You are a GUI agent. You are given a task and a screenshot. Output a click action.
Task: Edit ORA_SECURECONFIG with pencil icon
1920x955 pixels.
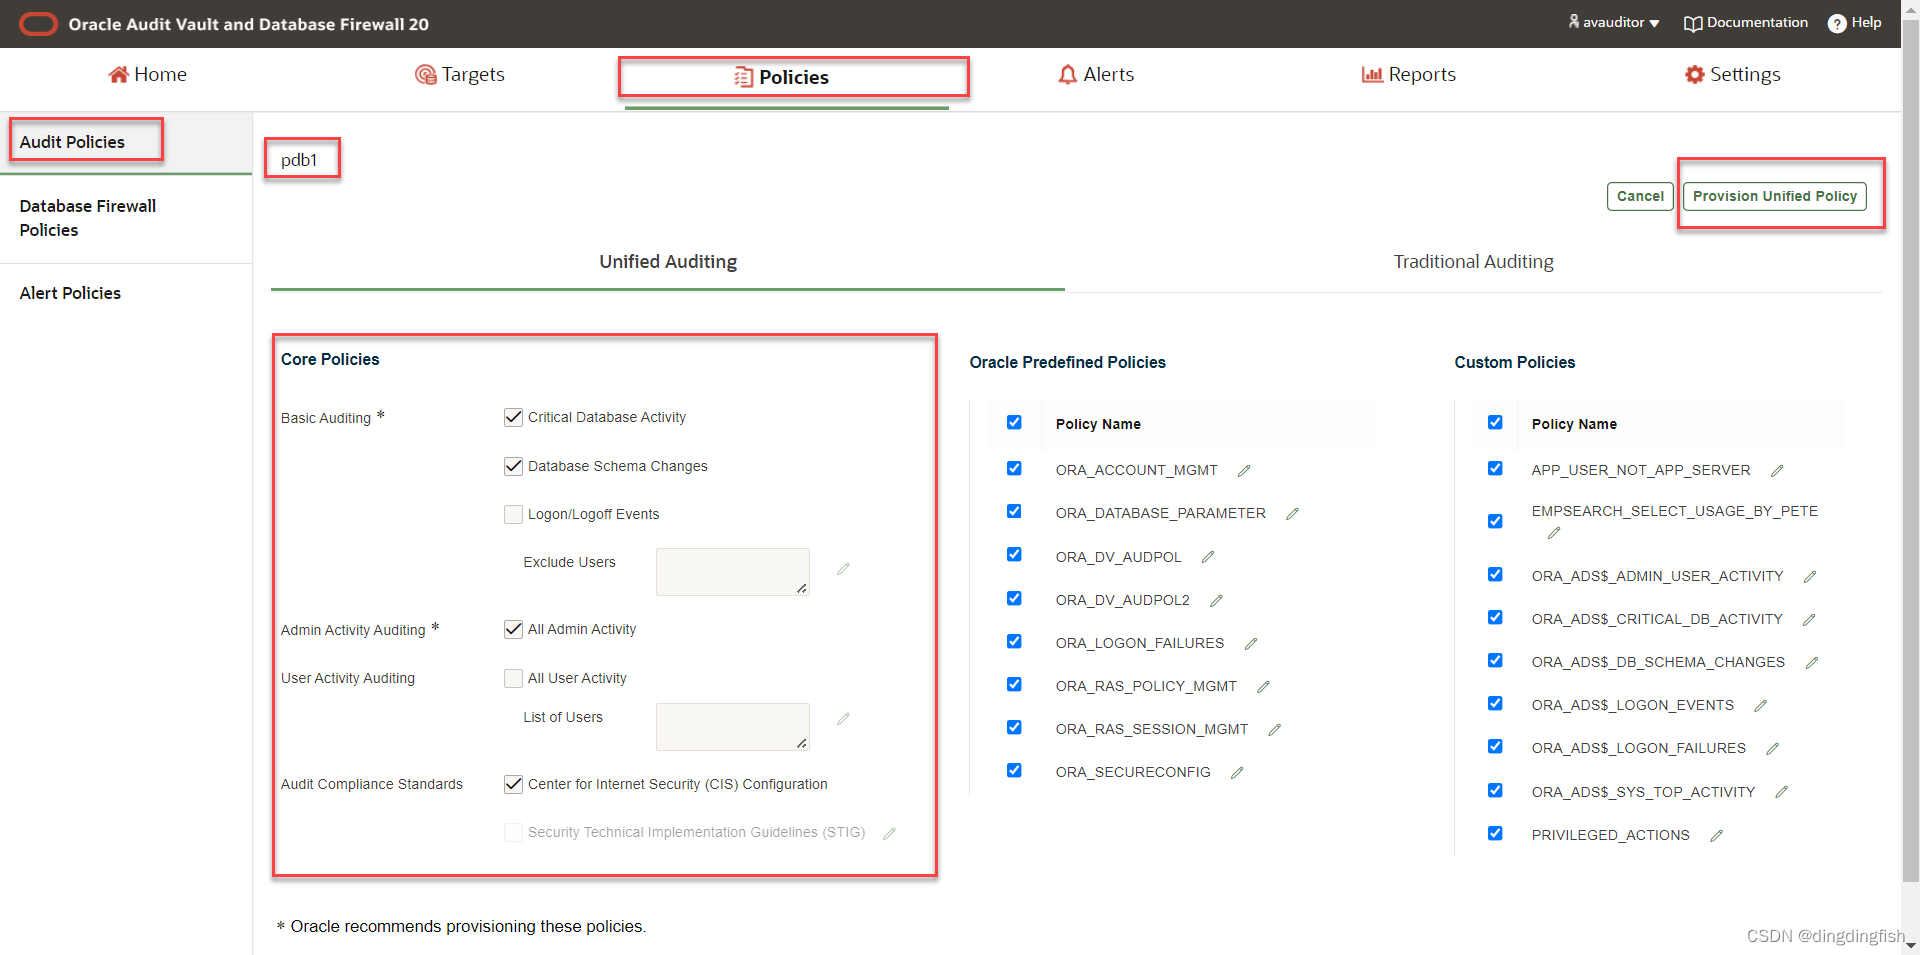pos(1237,773)
